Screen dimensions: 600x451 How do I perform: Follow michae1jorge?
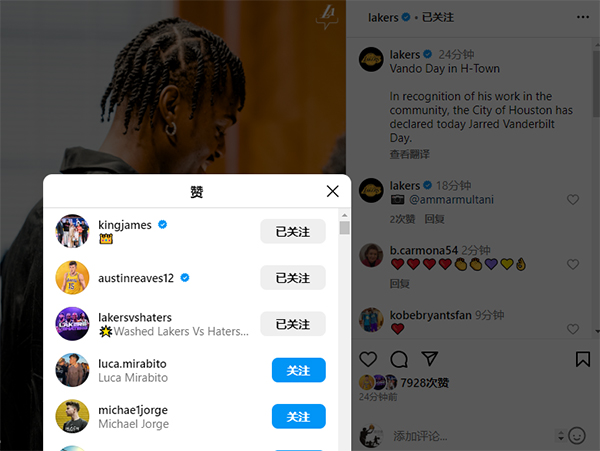coord(298,416)
